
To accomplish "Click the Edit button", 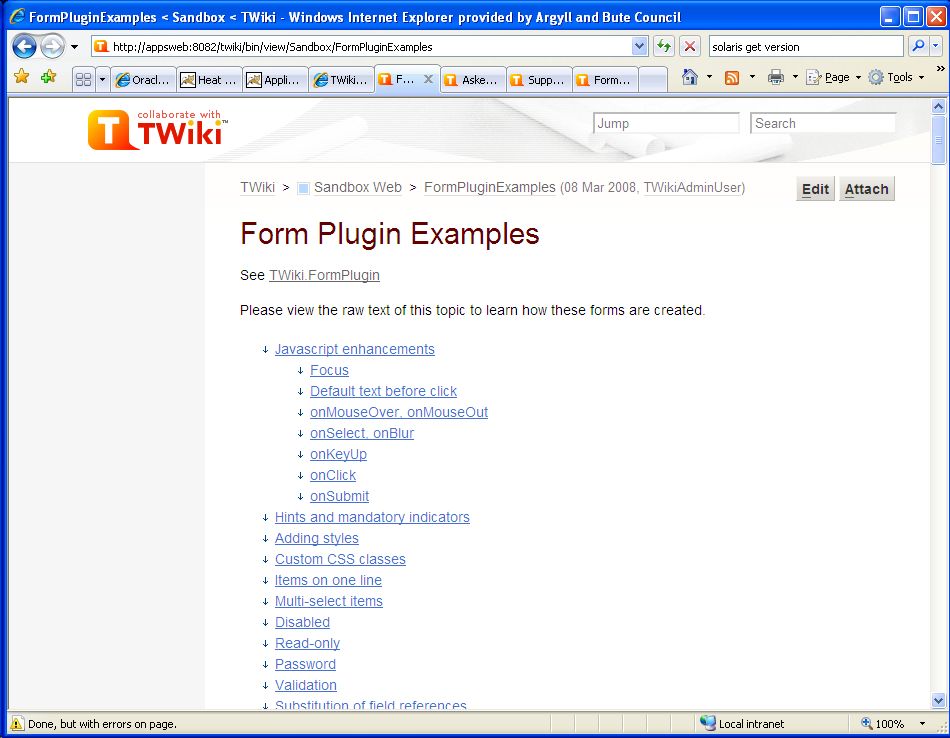I will [x=815, y=189].
